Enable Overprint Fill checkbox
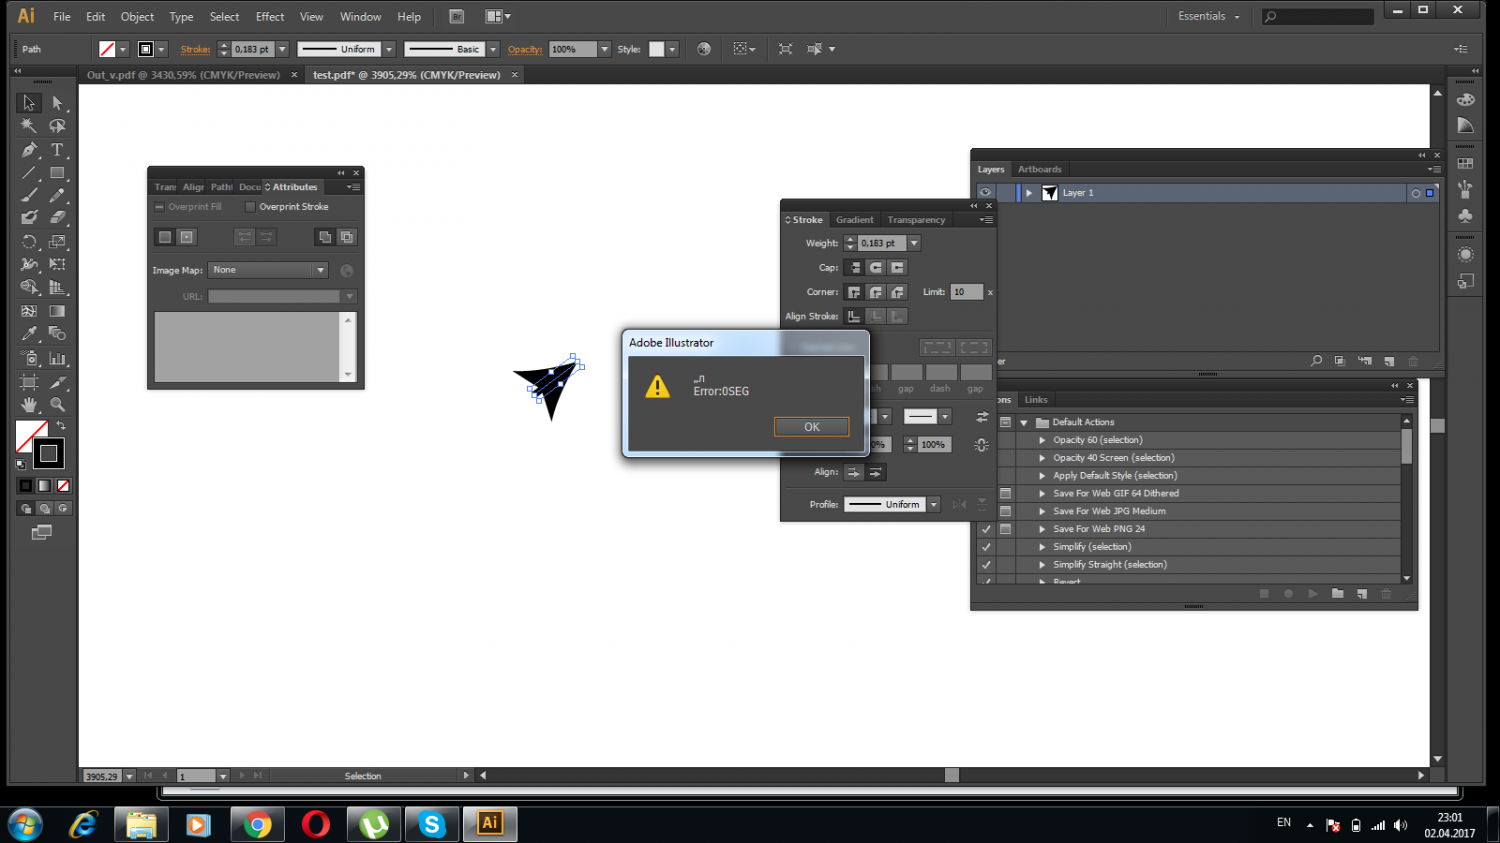1500x843 pixels. point(160,207)
